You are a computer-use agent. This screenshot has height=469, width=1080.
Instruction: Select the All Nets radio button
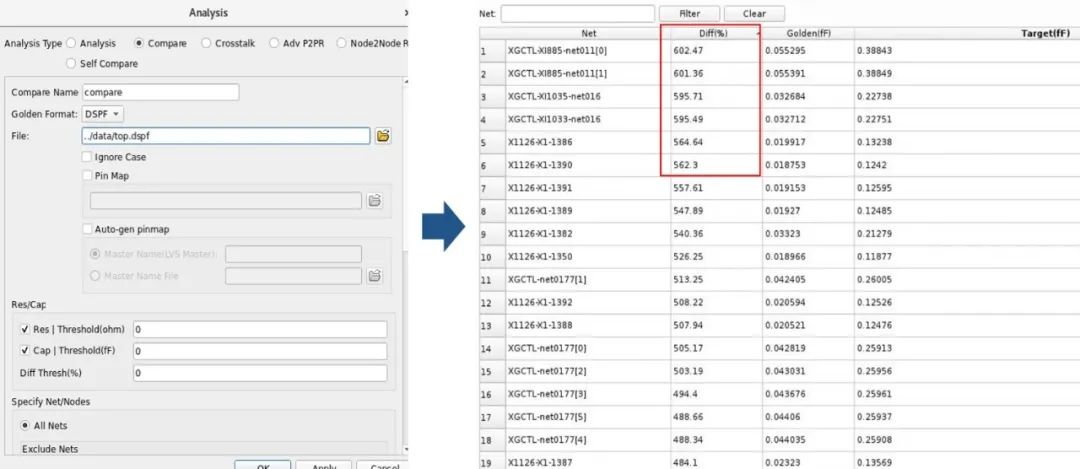(x=25, y=426)
